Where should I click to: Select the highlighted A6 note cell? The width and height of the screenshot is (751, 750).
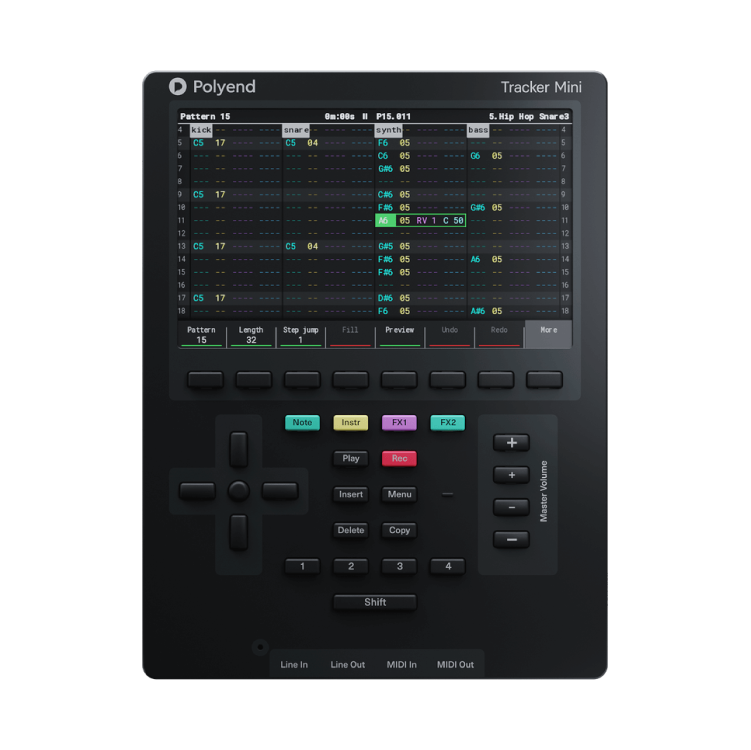coord(385,221)
